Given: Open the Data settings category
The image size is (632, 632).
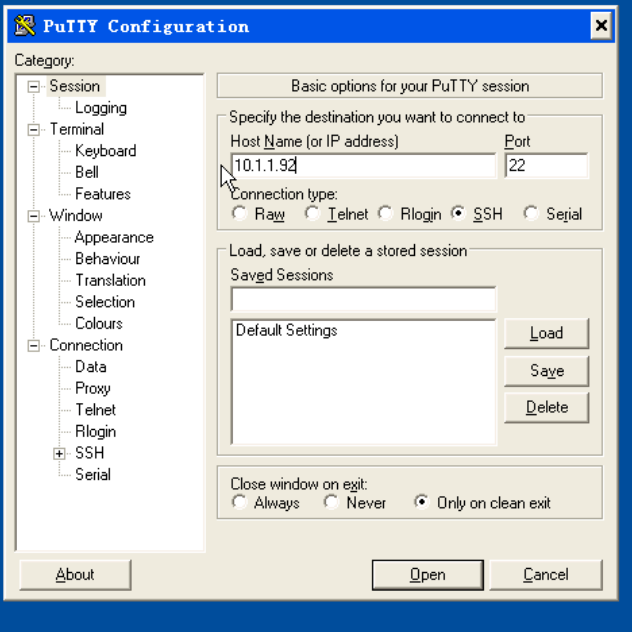Looking at the screenshot, I should tap(91, 367).
